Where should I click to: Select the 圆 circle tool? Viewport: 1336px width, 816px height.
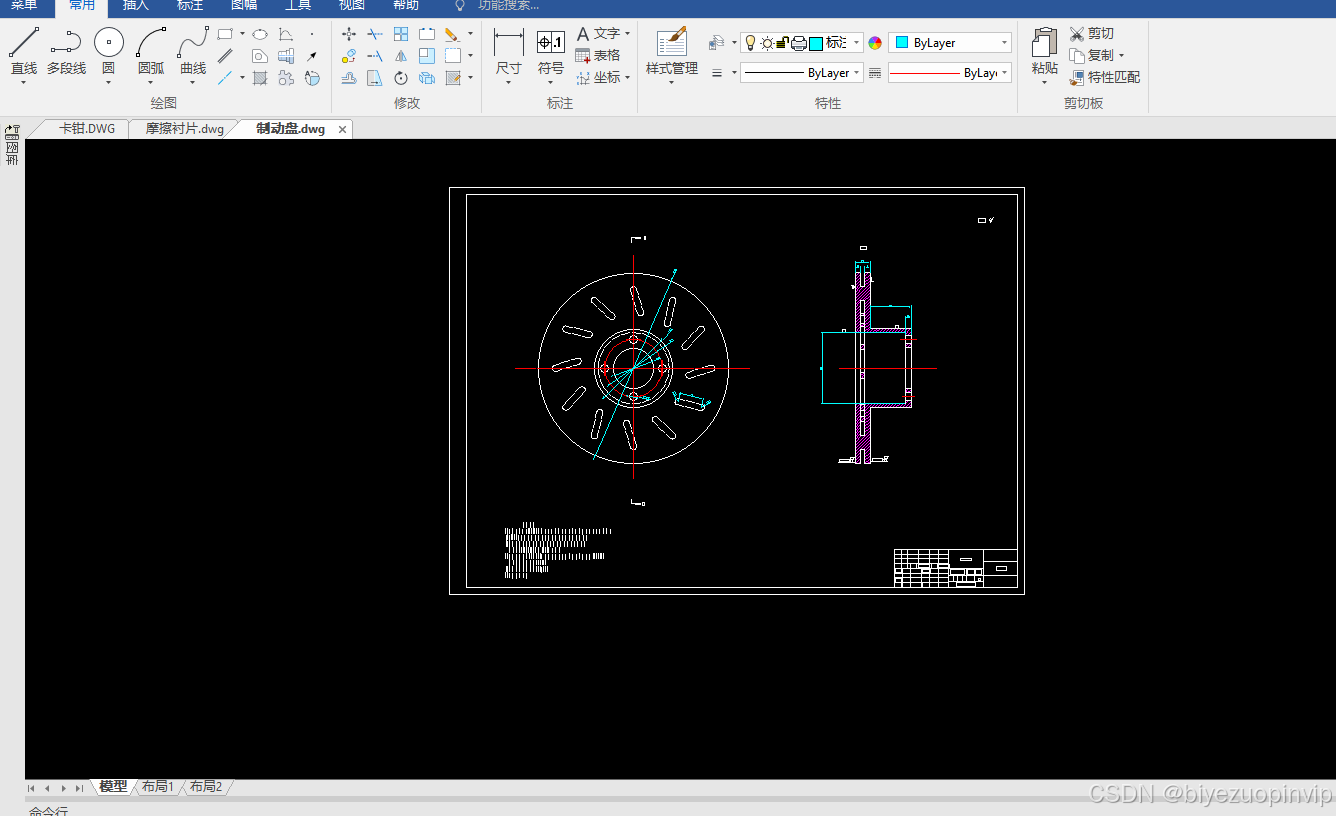click(x=109, y=50)
